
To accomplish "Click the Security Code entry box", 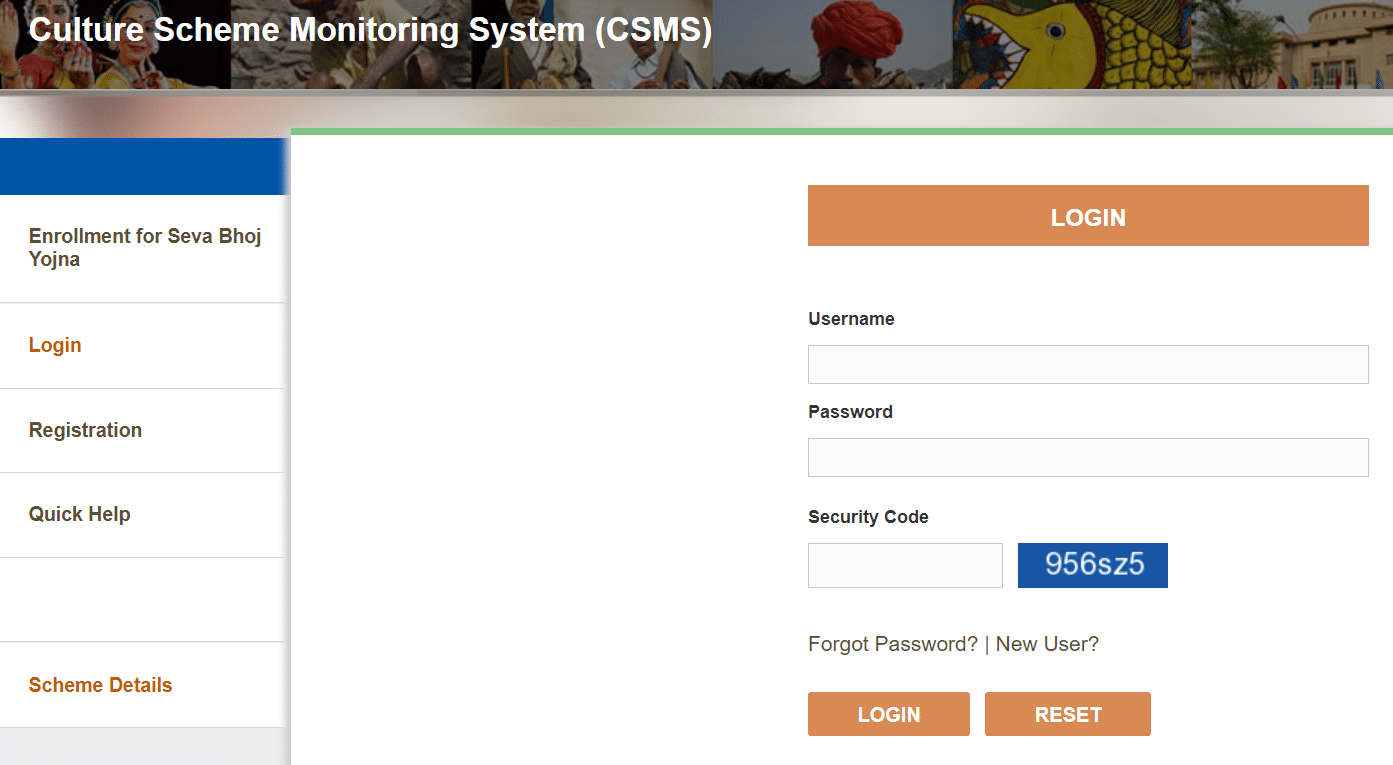I will [904, 565].
